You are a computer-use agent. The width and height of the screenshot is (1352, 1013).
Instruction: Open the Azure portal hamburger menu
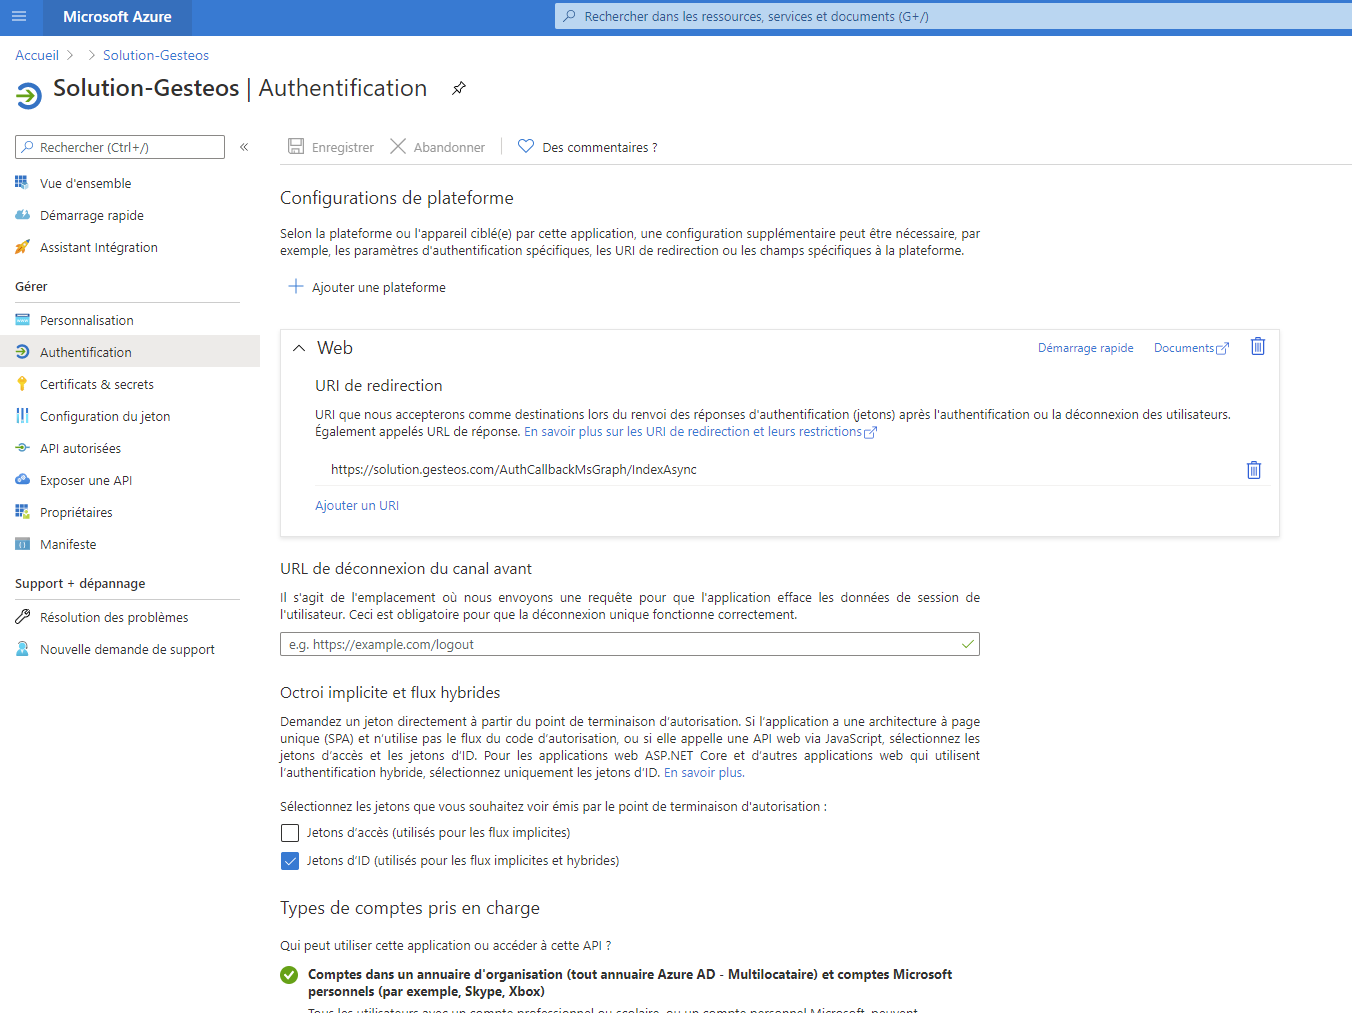(x=19, y=17)
